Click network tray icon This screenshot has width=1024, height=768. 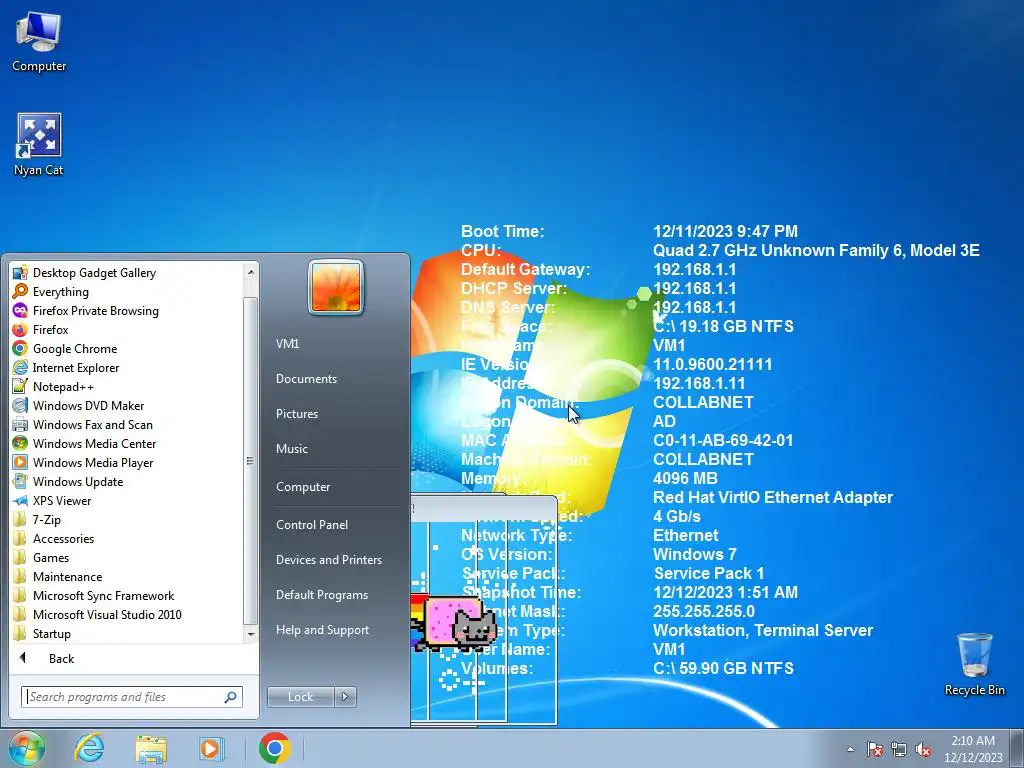(899, 749)
